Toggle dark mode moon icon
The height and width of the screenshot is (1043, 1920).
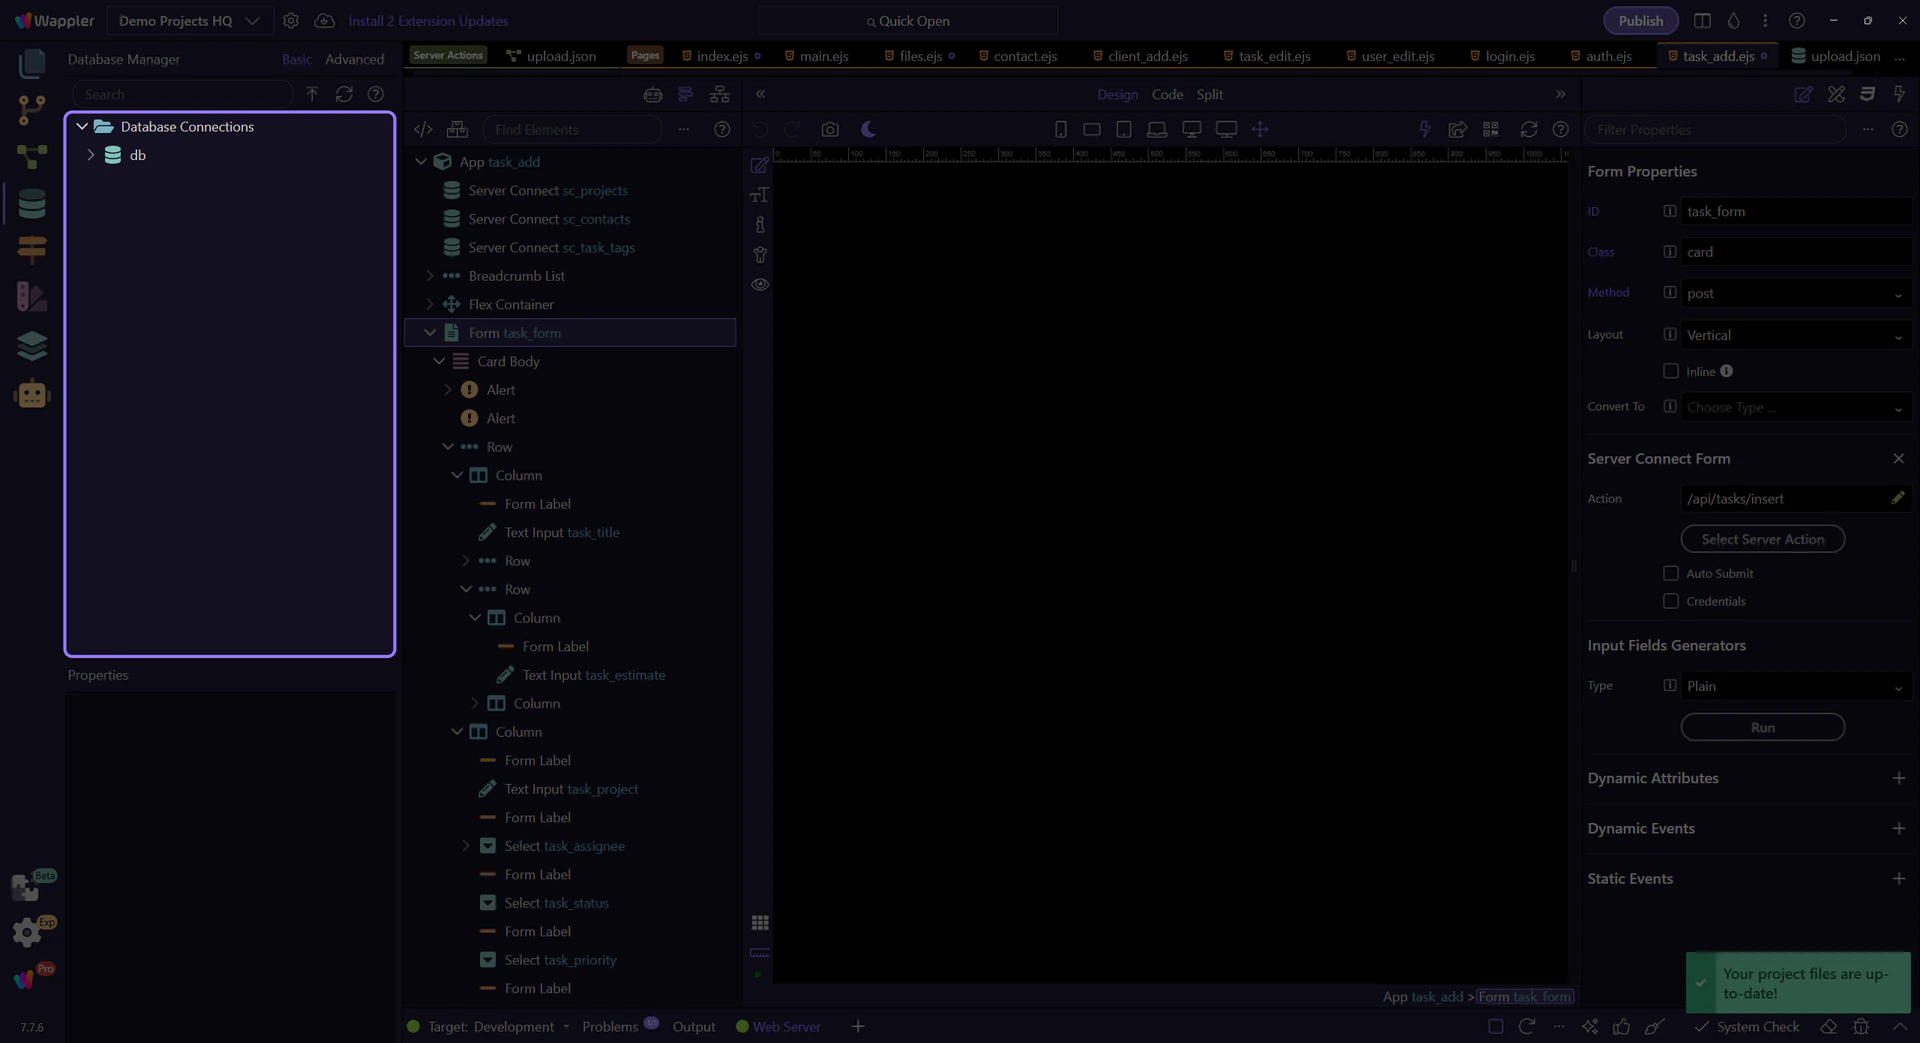point(868,130)
